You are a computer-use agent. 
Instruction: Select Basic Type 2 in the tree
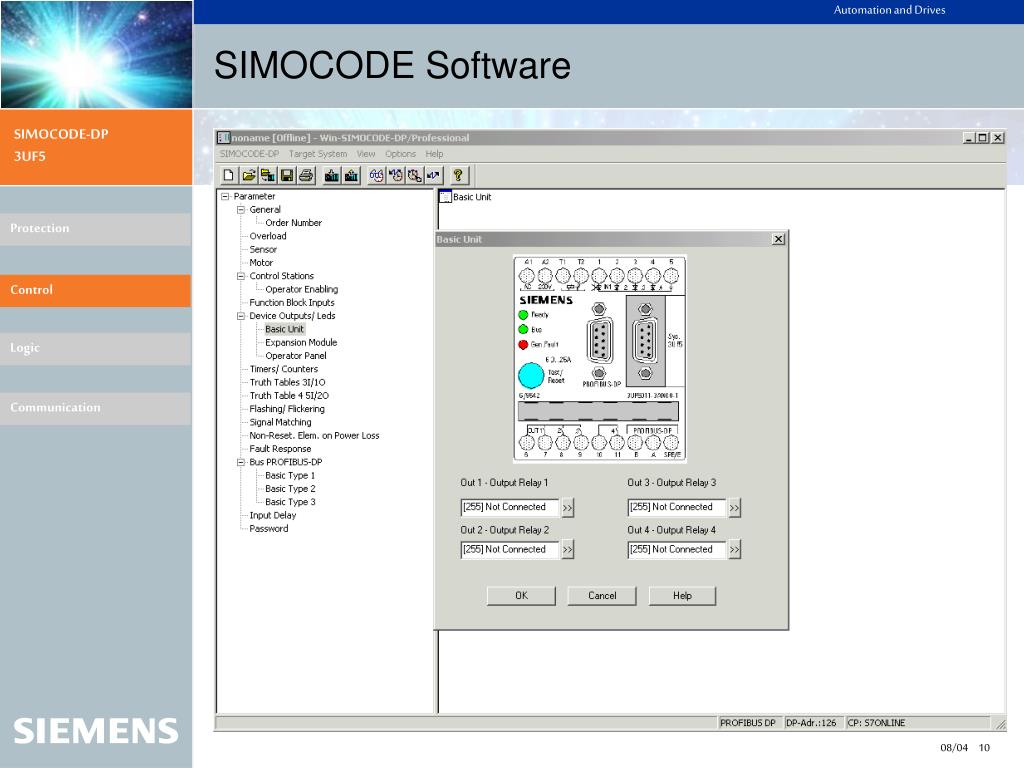tap(290, 488)
